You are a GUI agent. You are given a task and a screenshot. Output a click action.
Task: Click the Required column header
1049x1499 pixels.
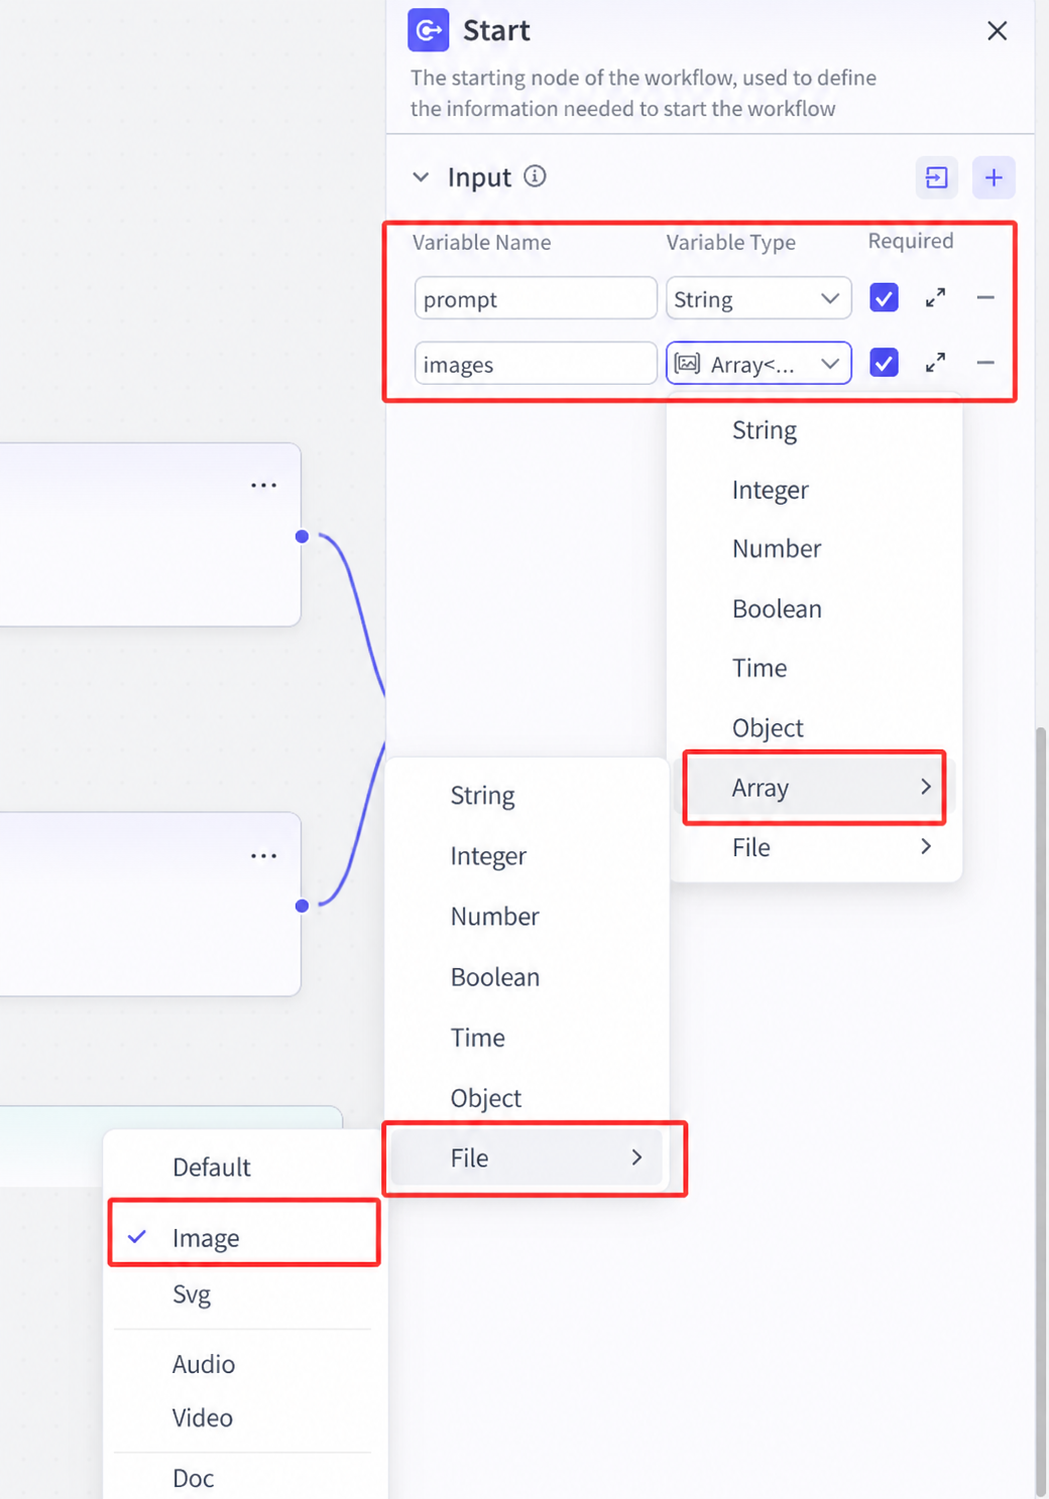pyautogui.click(x=911, y=241)
